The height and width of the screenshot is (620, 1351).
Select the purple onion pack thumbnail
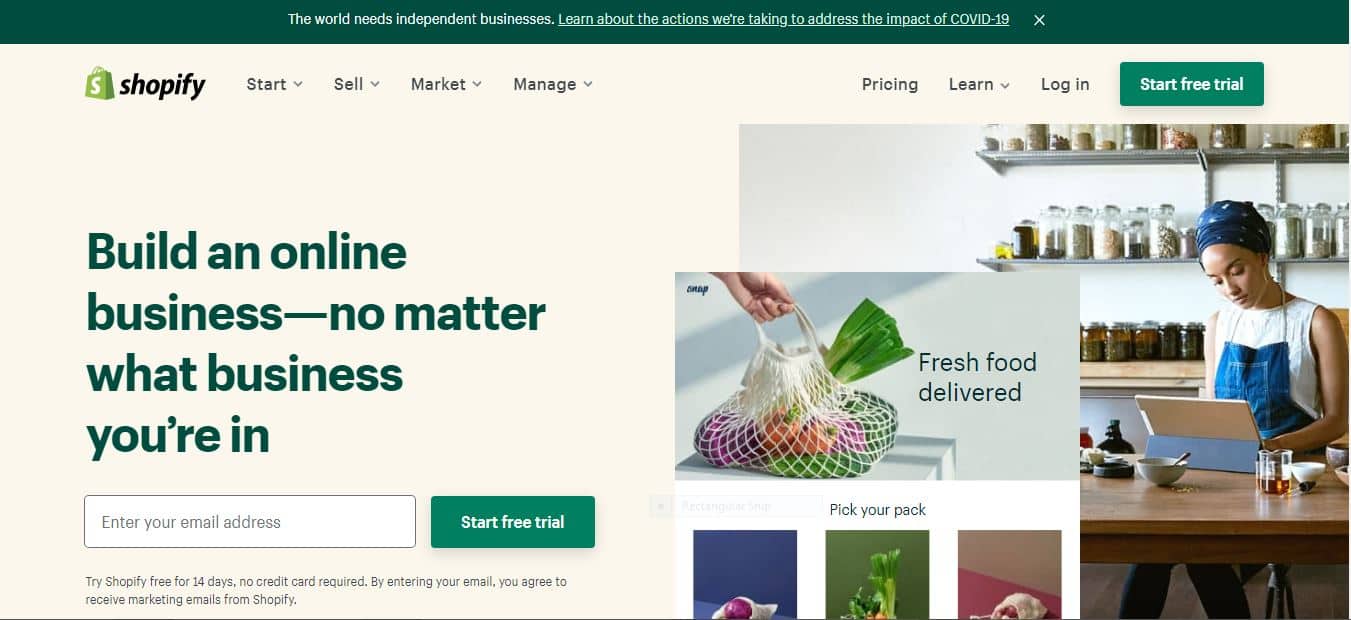tap(745, 575)
